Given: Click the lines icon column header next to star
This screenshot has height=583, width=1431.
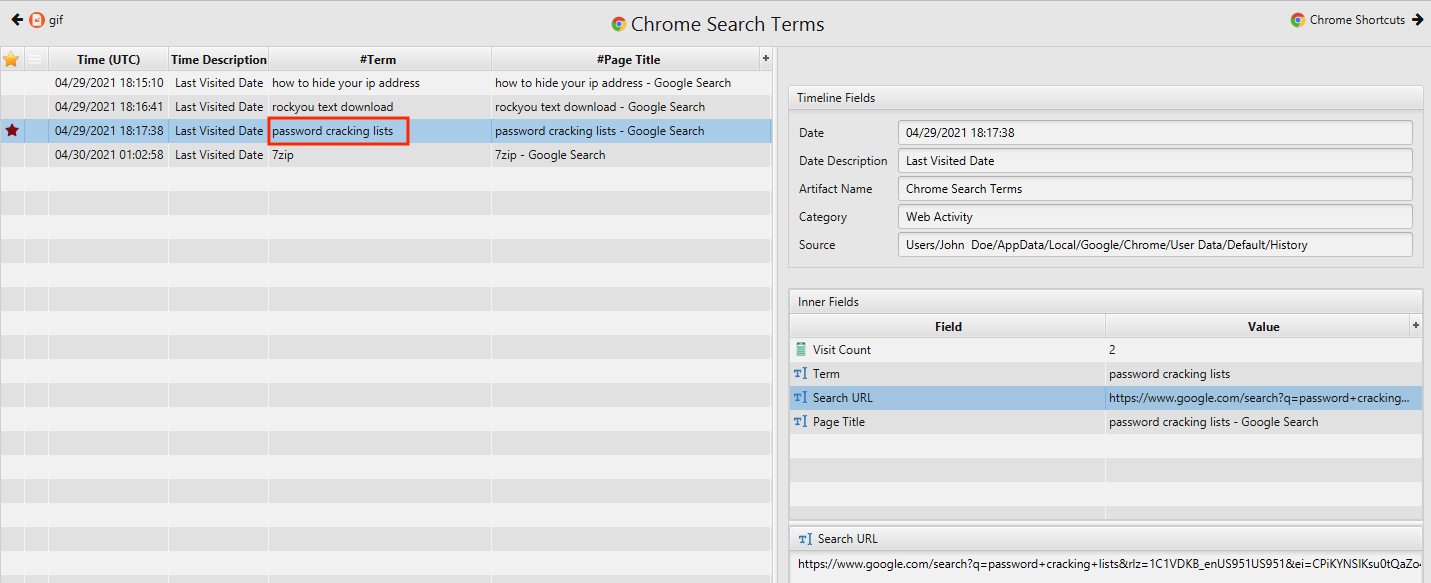Looking at the screenshot, I should [x=36, y=60].
